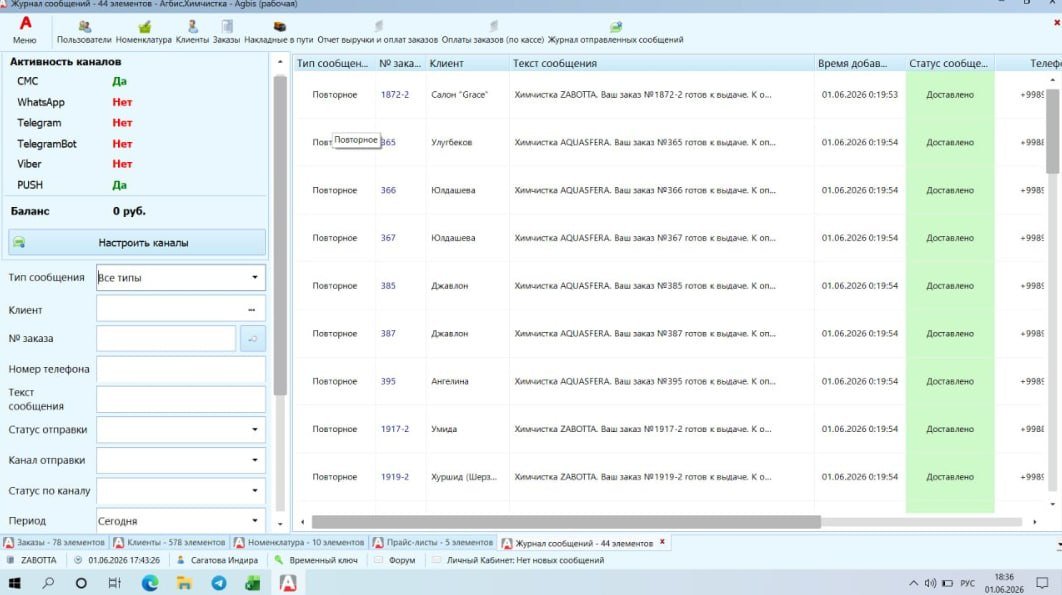Open Личный Кабинет messages in status bar
The image size is (1062, 595).
[518, 560]
